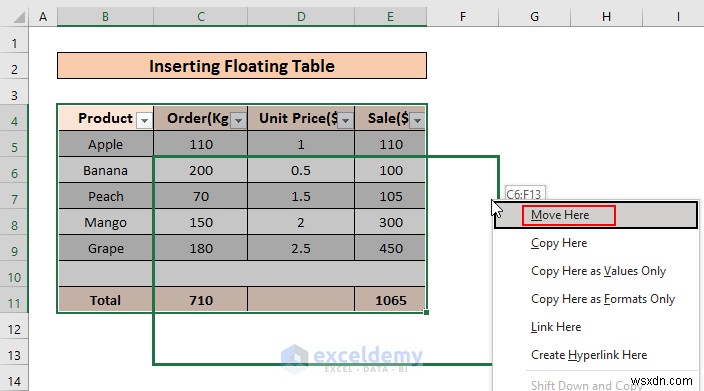The height and width of the screenshot is (391, 704).
Task: Open the Product column filter dropdown
Action: tap(144, 121)
